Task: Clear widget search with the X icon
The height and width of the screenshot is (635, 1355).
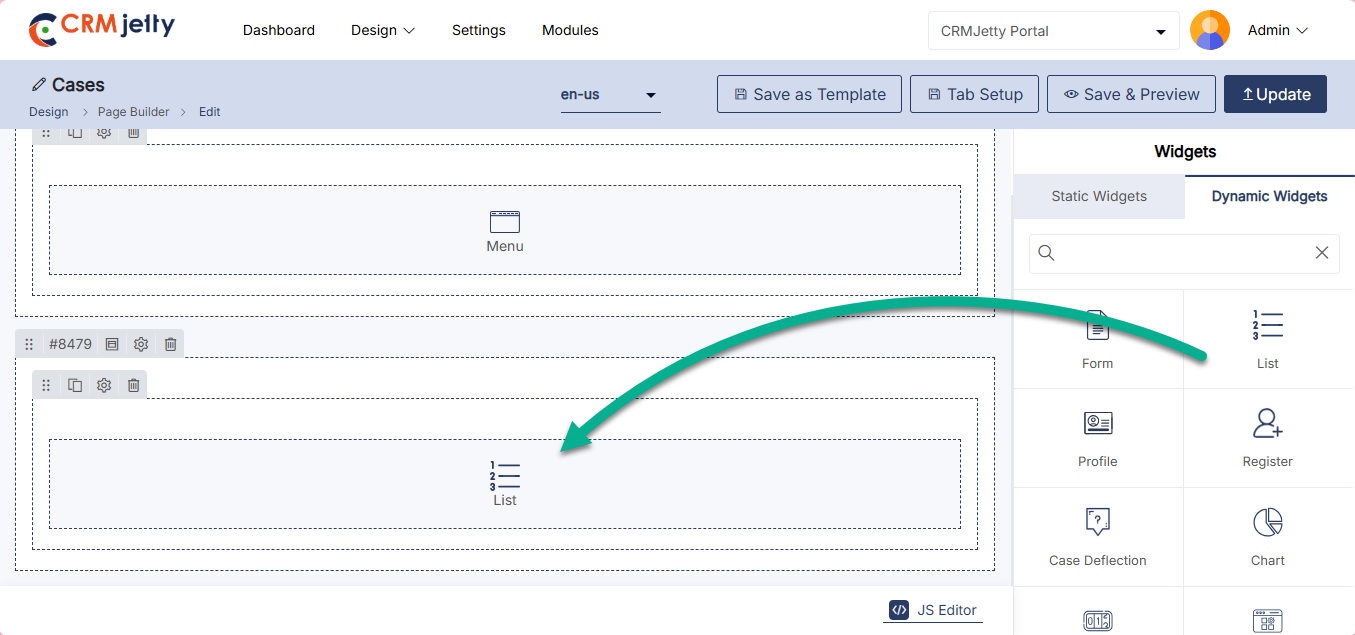Action: tap(1321, 253)
